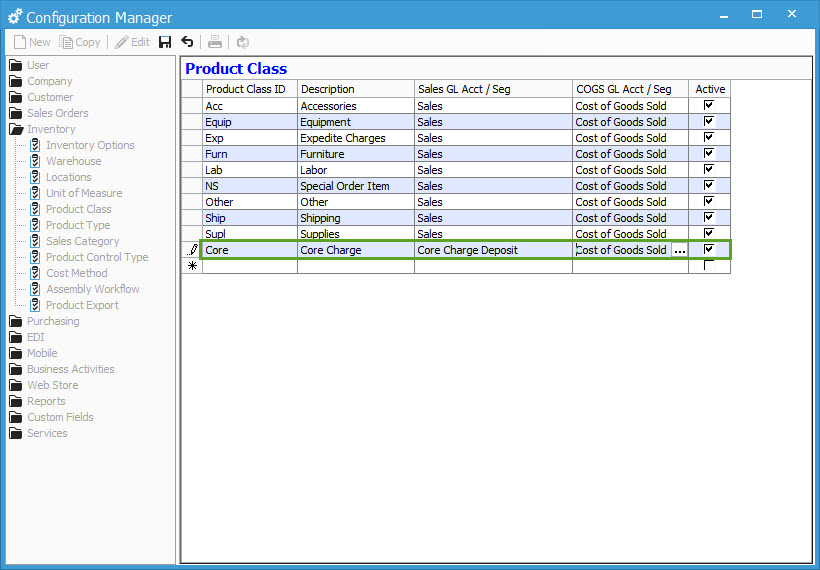The width and height of the screenshot is (820, 570).
Task: Click the new row asterisk selector
Action: (192, 266)
